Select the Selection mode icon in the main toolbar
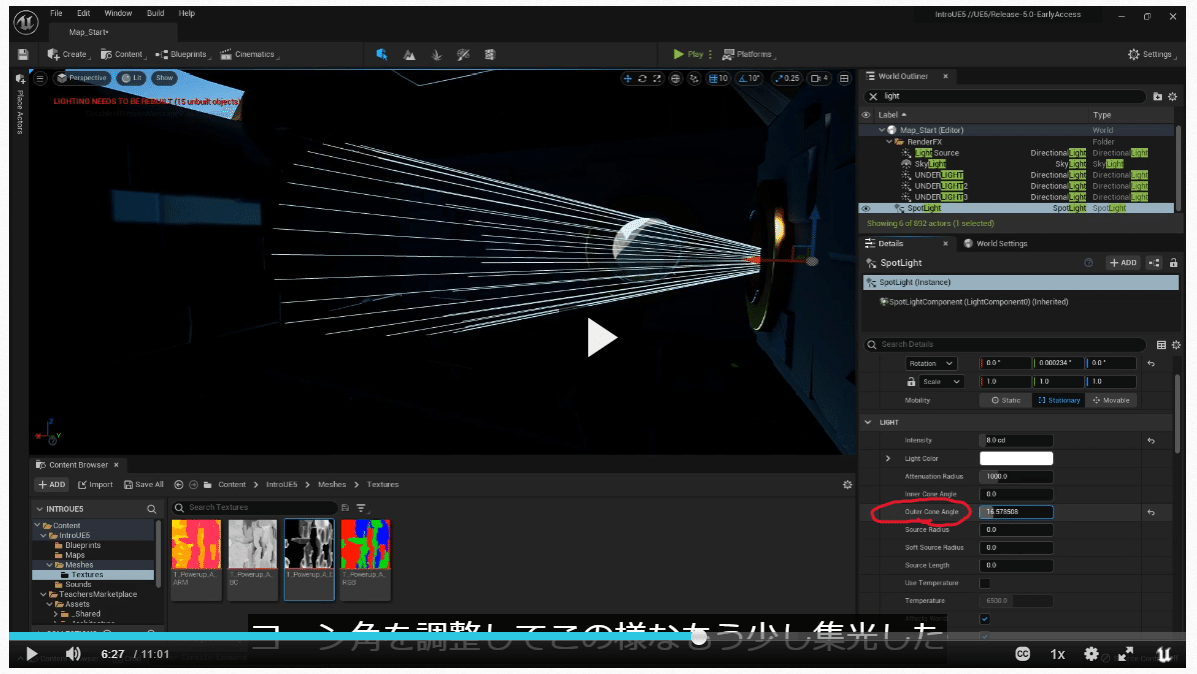 point(382,54)
